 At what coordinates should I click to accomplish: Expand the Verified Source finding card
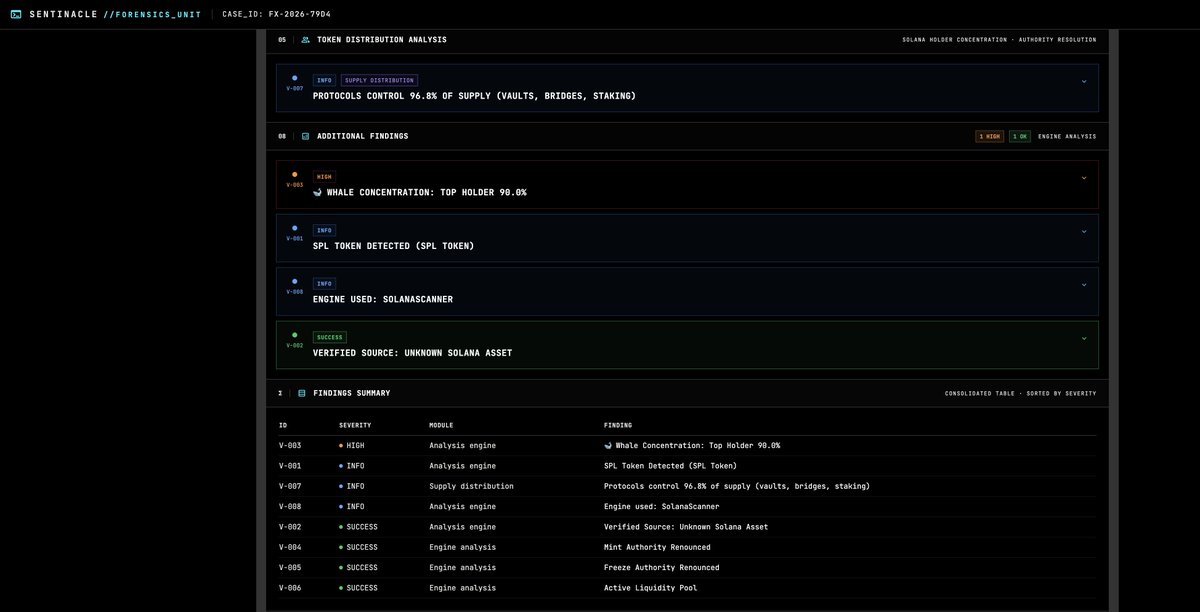coord(1084,338)
